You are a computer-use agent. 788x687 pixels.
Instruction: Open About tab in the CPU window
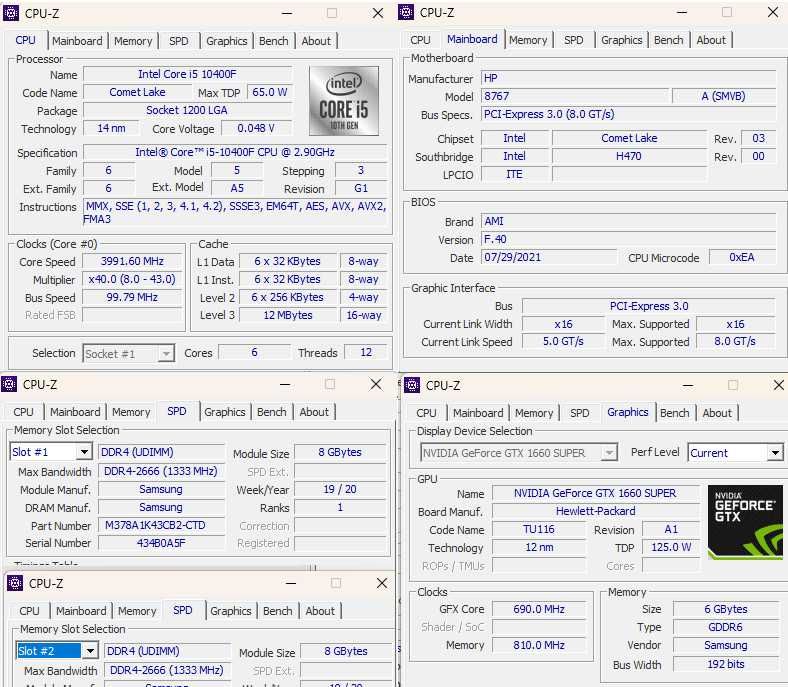tap(316, 41)
